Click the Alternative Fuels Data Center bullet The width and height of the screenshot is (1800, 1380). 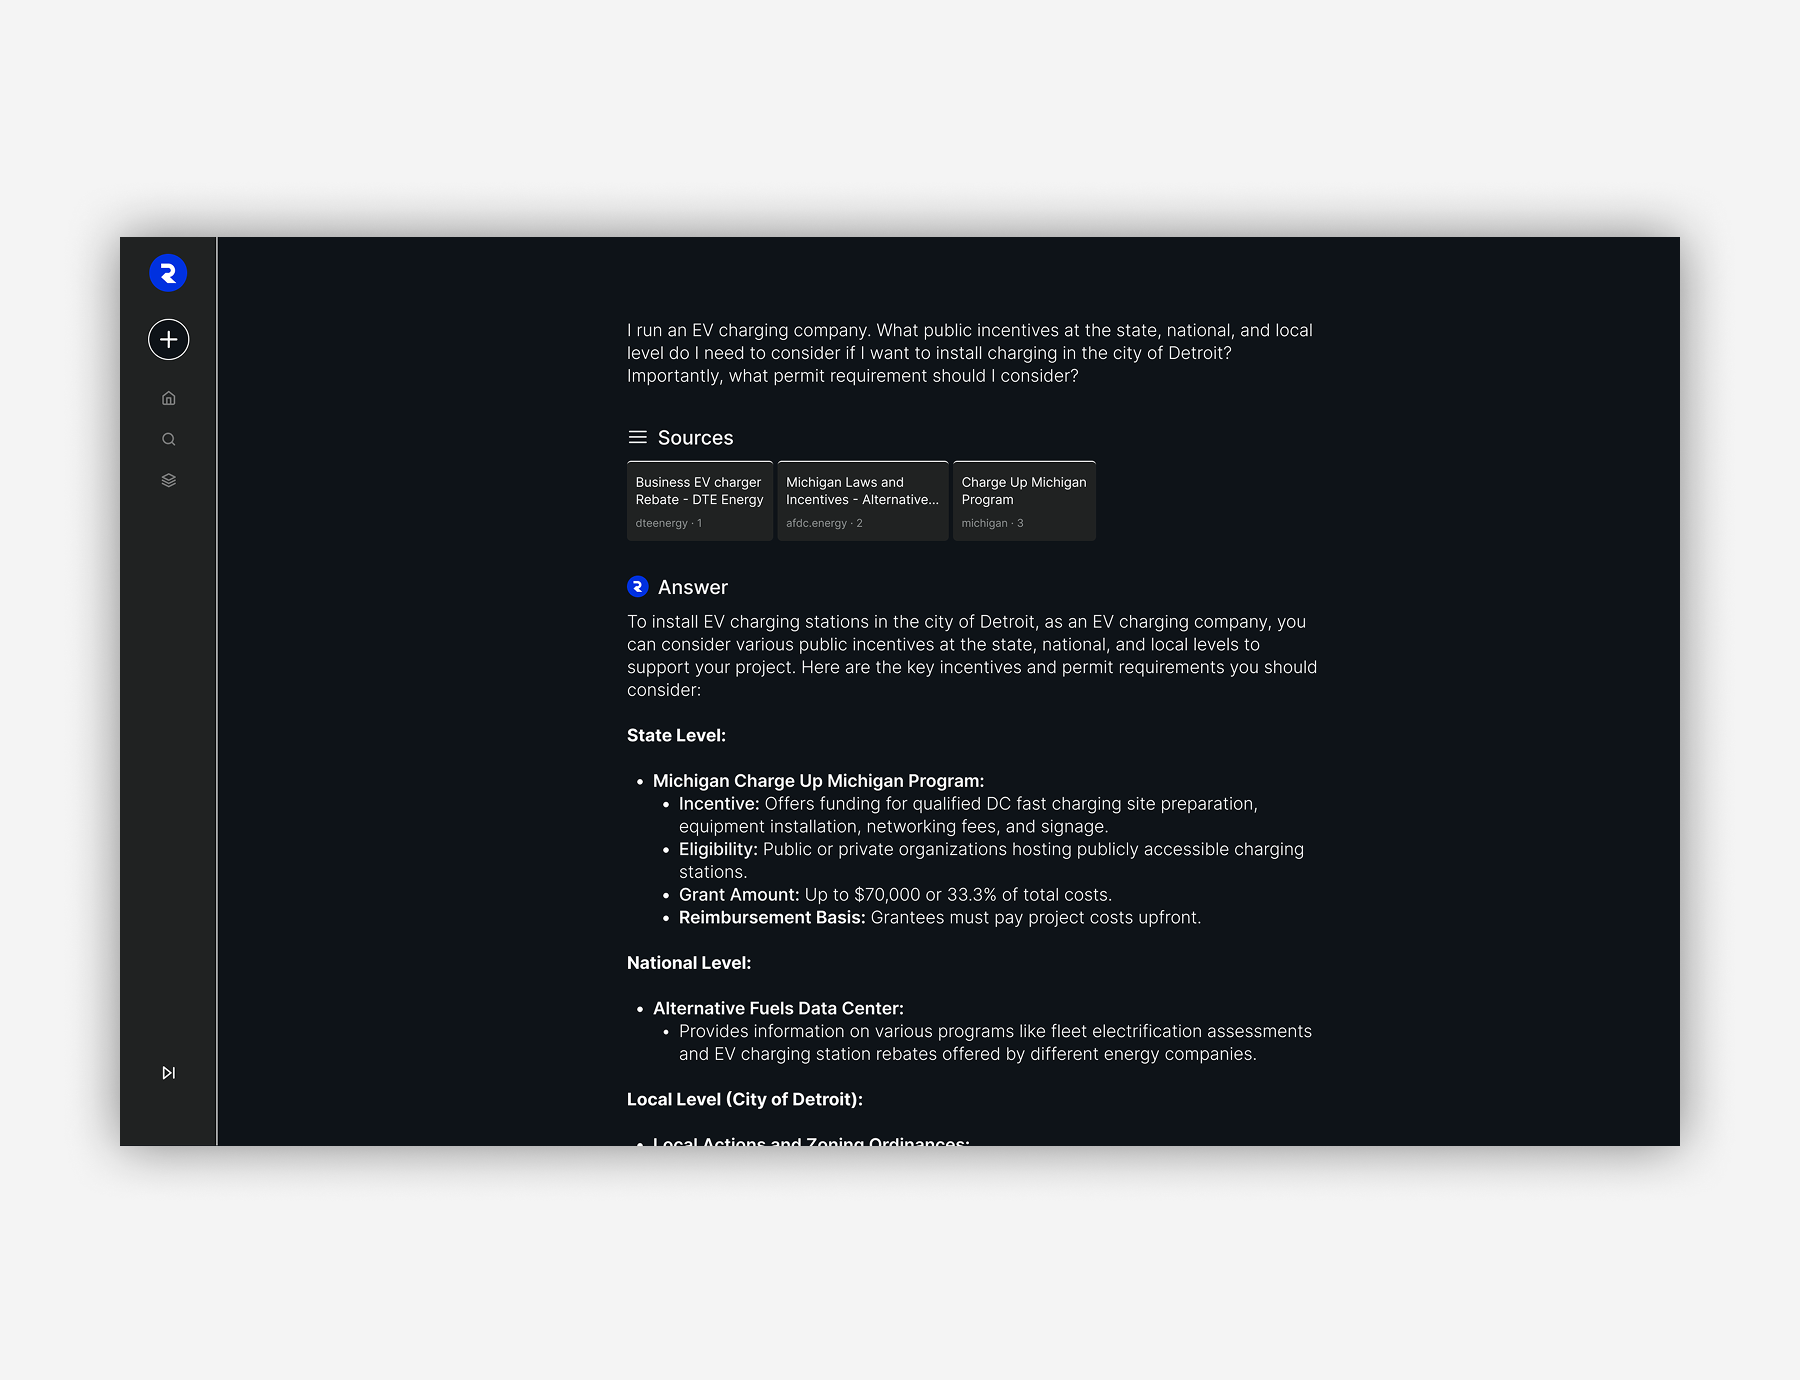tap(778, 1008)
